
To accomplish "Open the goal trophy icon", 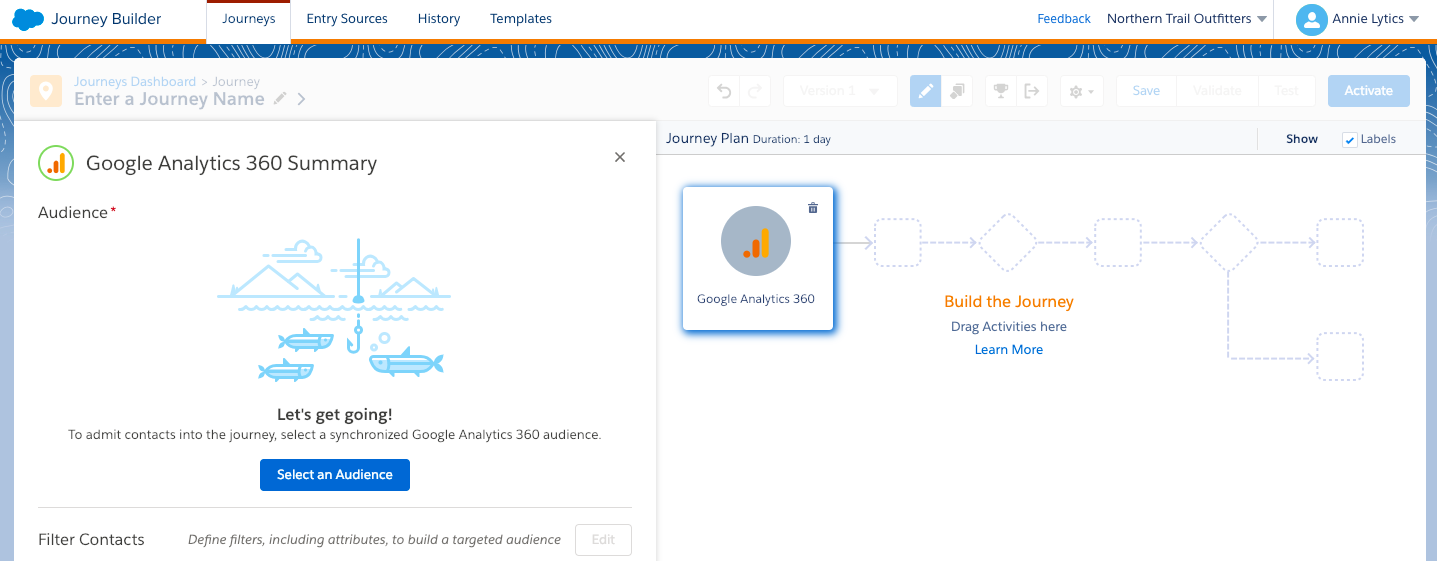I will (1001, 91).
